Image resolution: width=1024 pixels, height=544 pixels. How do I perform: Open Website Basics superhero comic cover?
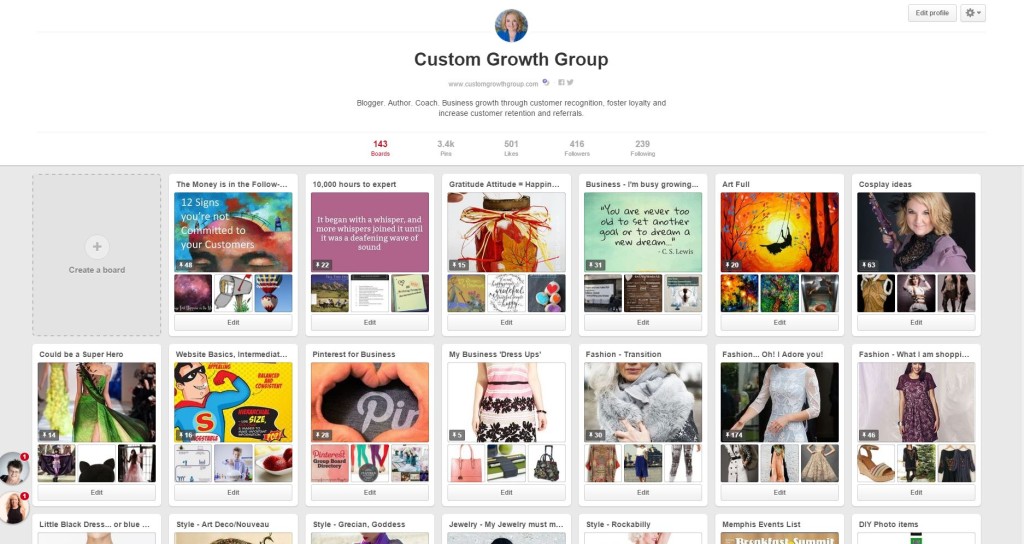pyautogui.click(x=233, y=402)
